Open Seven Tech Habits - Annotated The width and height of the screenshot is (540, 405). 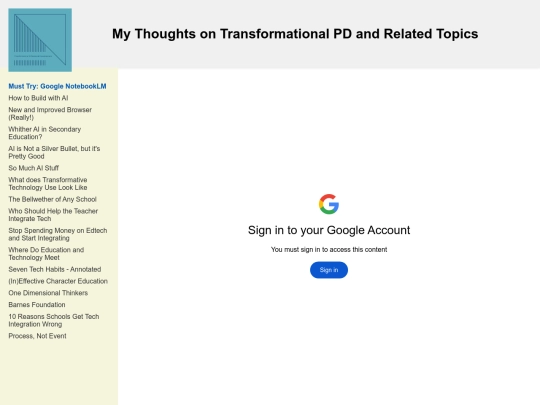tap(55, 269)
